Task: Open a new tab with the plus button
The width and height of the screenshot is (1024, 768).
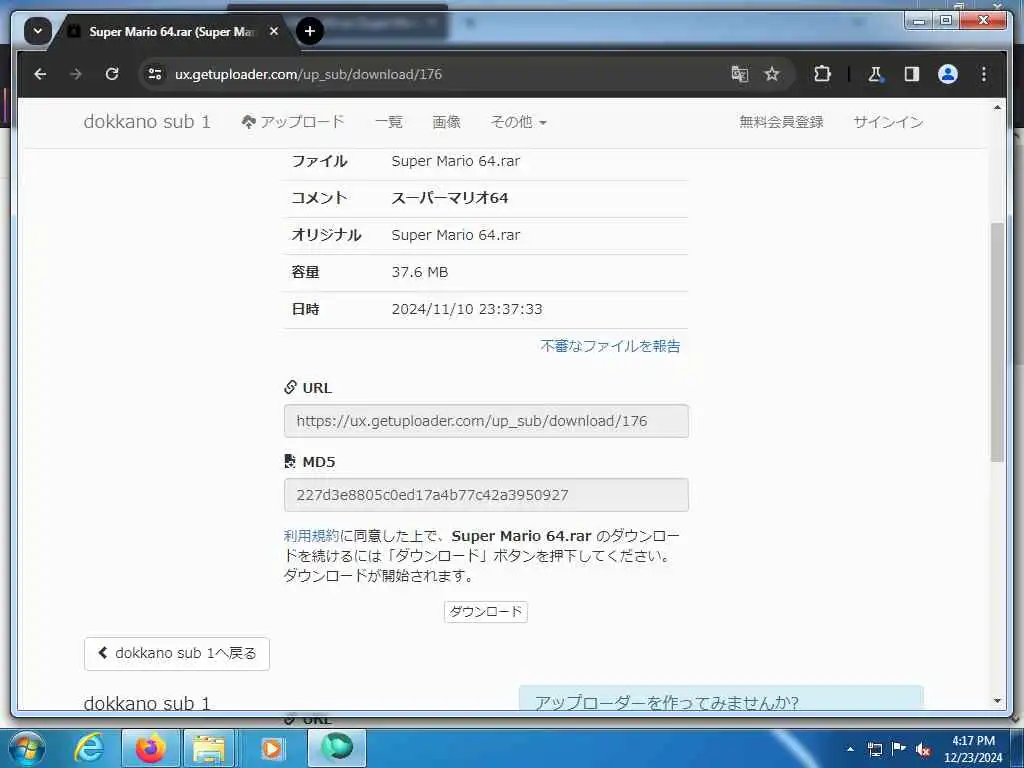Action: click(x=310, y=31)
